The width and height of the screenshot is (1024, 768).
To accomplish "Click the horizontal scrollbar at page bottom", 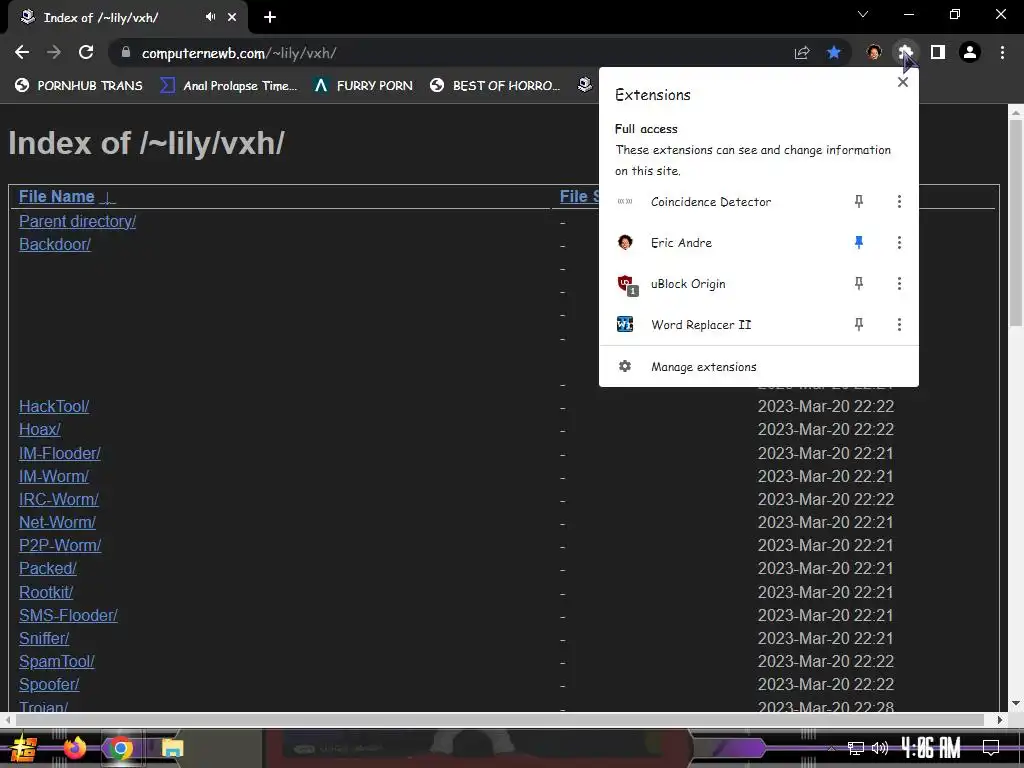I will [x=500, y=720].
